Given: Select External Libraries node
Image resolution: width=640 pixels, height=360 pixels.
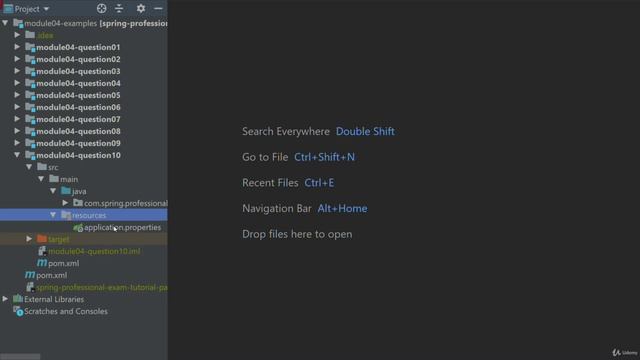Looking at the screenshot, I should pos(54,299).
